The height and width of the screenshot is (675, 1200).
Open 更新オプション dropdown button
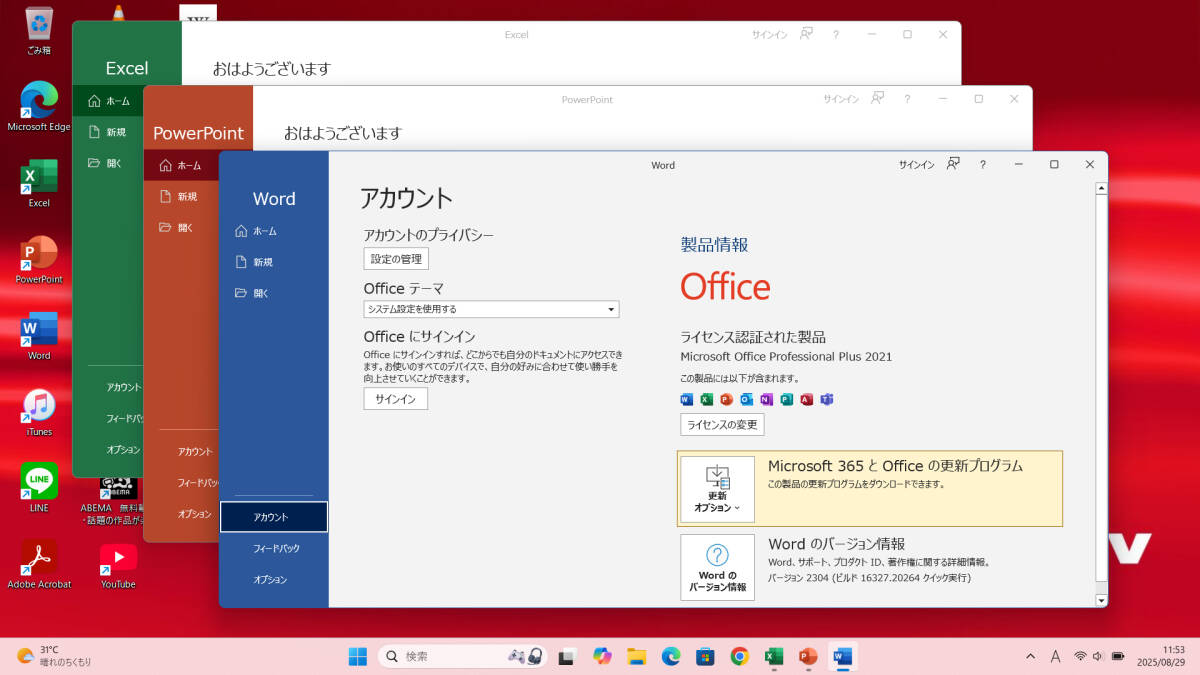(x=717, y=489)
